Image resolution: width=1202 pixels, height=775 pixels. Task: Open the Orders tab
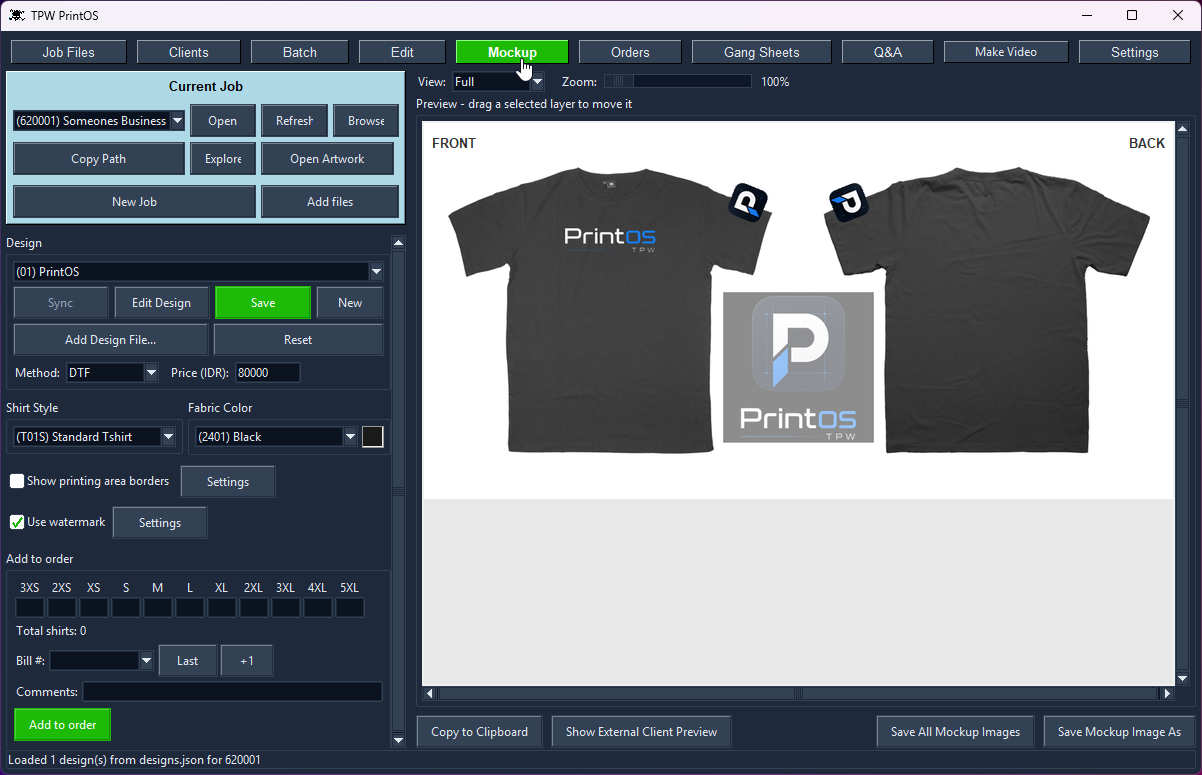630,52
